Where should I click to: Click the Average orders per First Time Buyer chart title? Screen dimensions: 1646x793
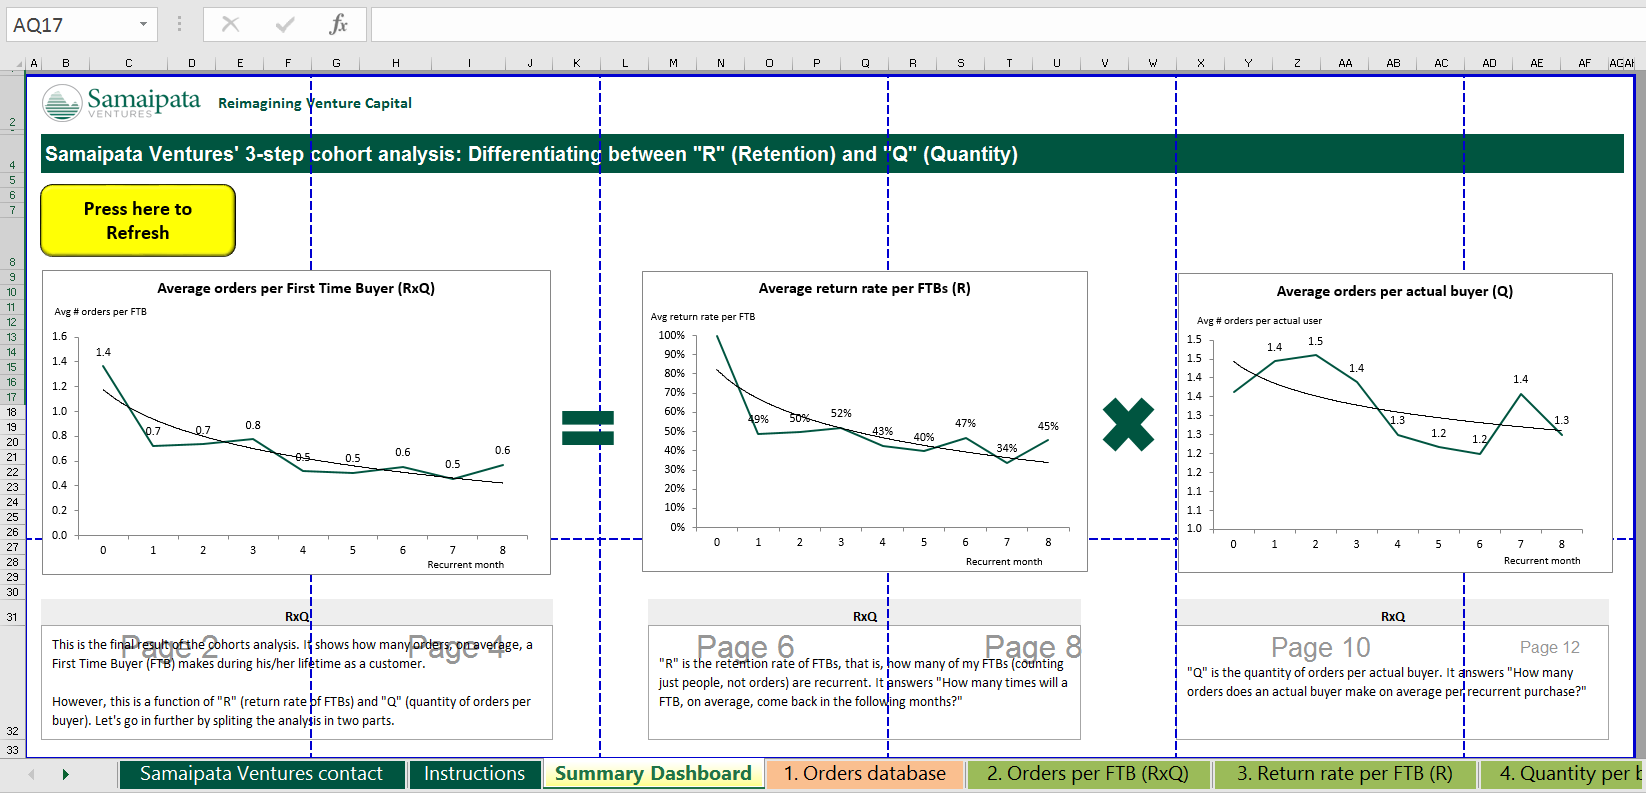(296, 288)
